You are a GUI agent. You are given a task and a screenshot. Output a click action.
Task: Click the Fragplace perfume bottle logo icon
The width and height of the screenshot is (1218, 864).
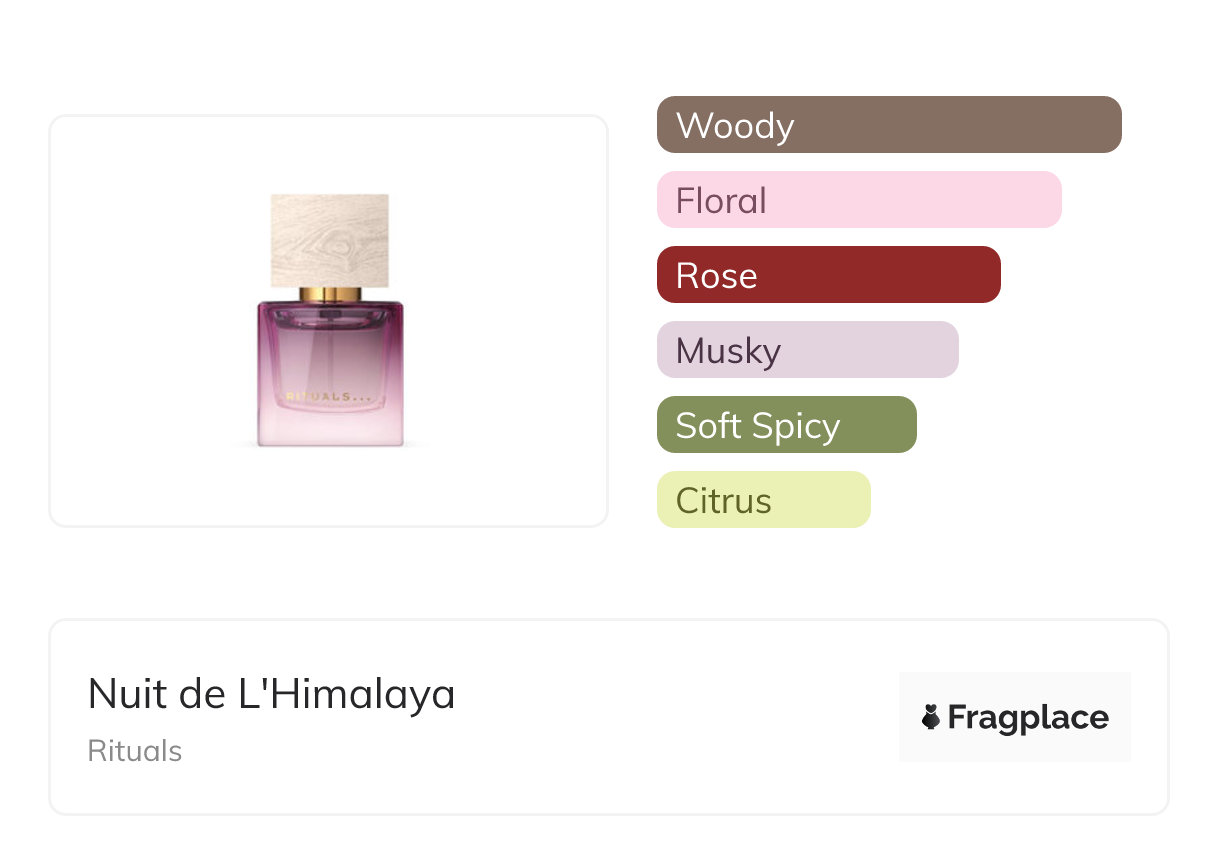click(x=931, y=717)
